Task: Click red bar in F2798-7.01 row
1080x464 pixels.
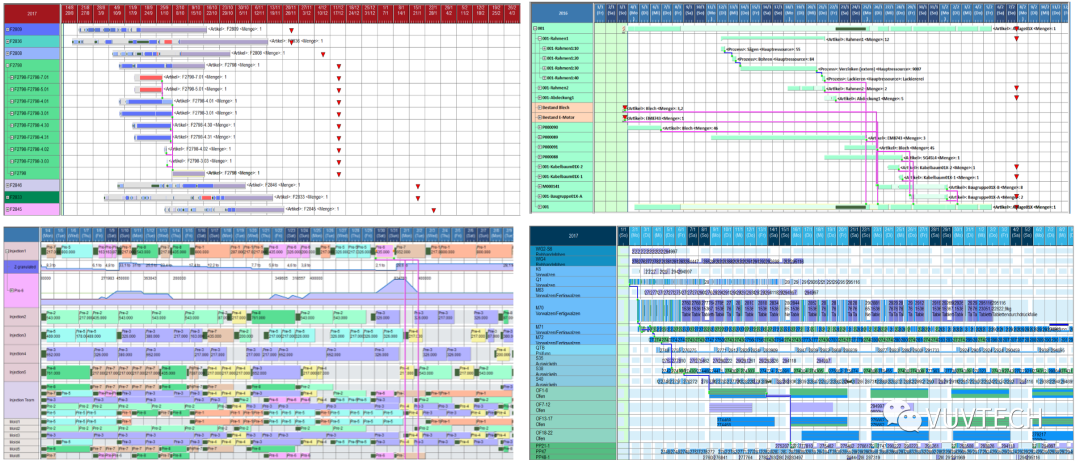Action: pos(150,77)
